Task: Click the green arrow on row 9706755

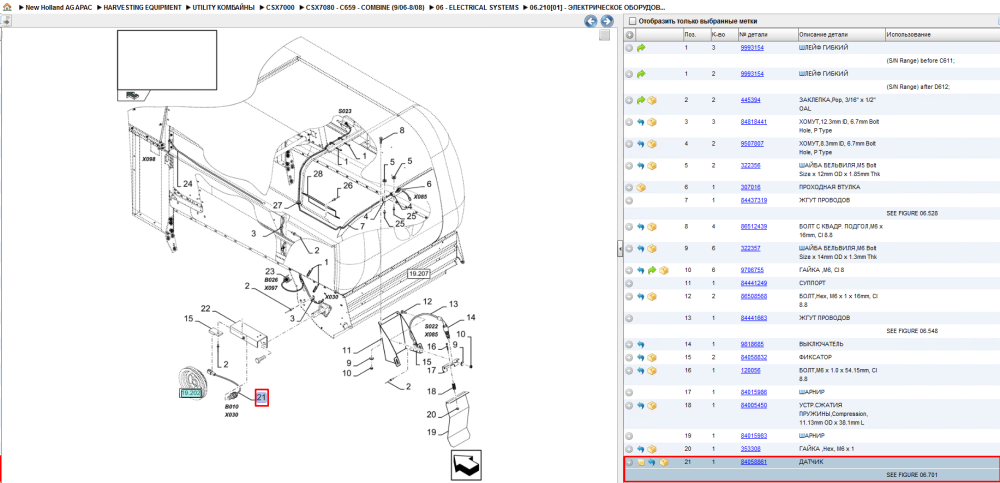Action: point(652,271)
